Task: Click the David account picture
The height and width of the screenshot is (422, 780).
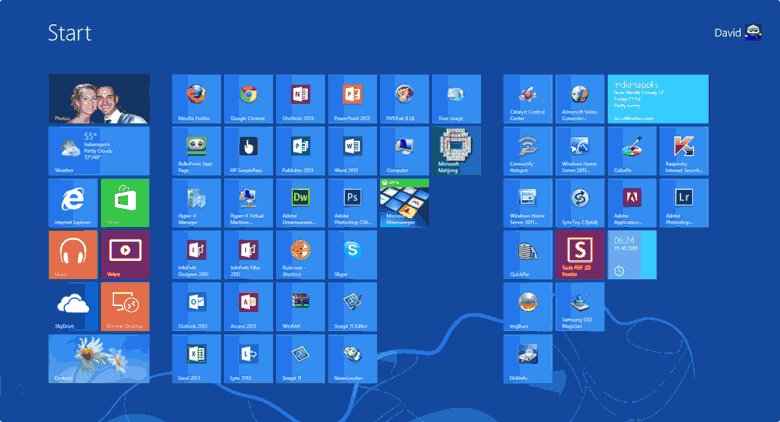Action: 753,33
